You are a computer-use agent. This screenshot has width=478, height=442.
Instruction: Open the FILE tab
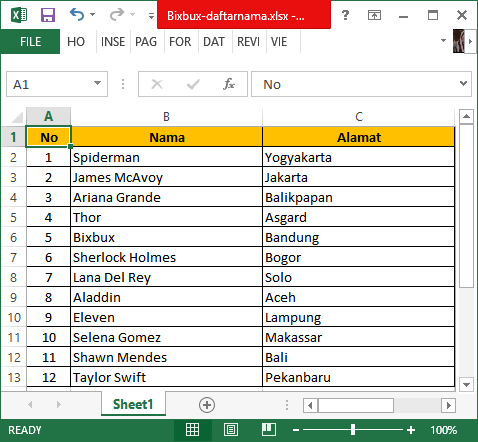tap(30, 42)
